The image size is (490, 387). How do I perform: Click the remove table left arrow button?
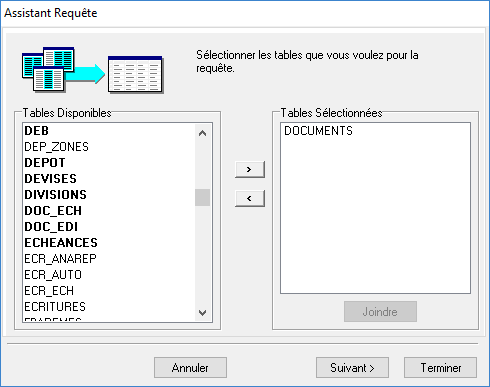pyautogui.click(x=250, y=198)
